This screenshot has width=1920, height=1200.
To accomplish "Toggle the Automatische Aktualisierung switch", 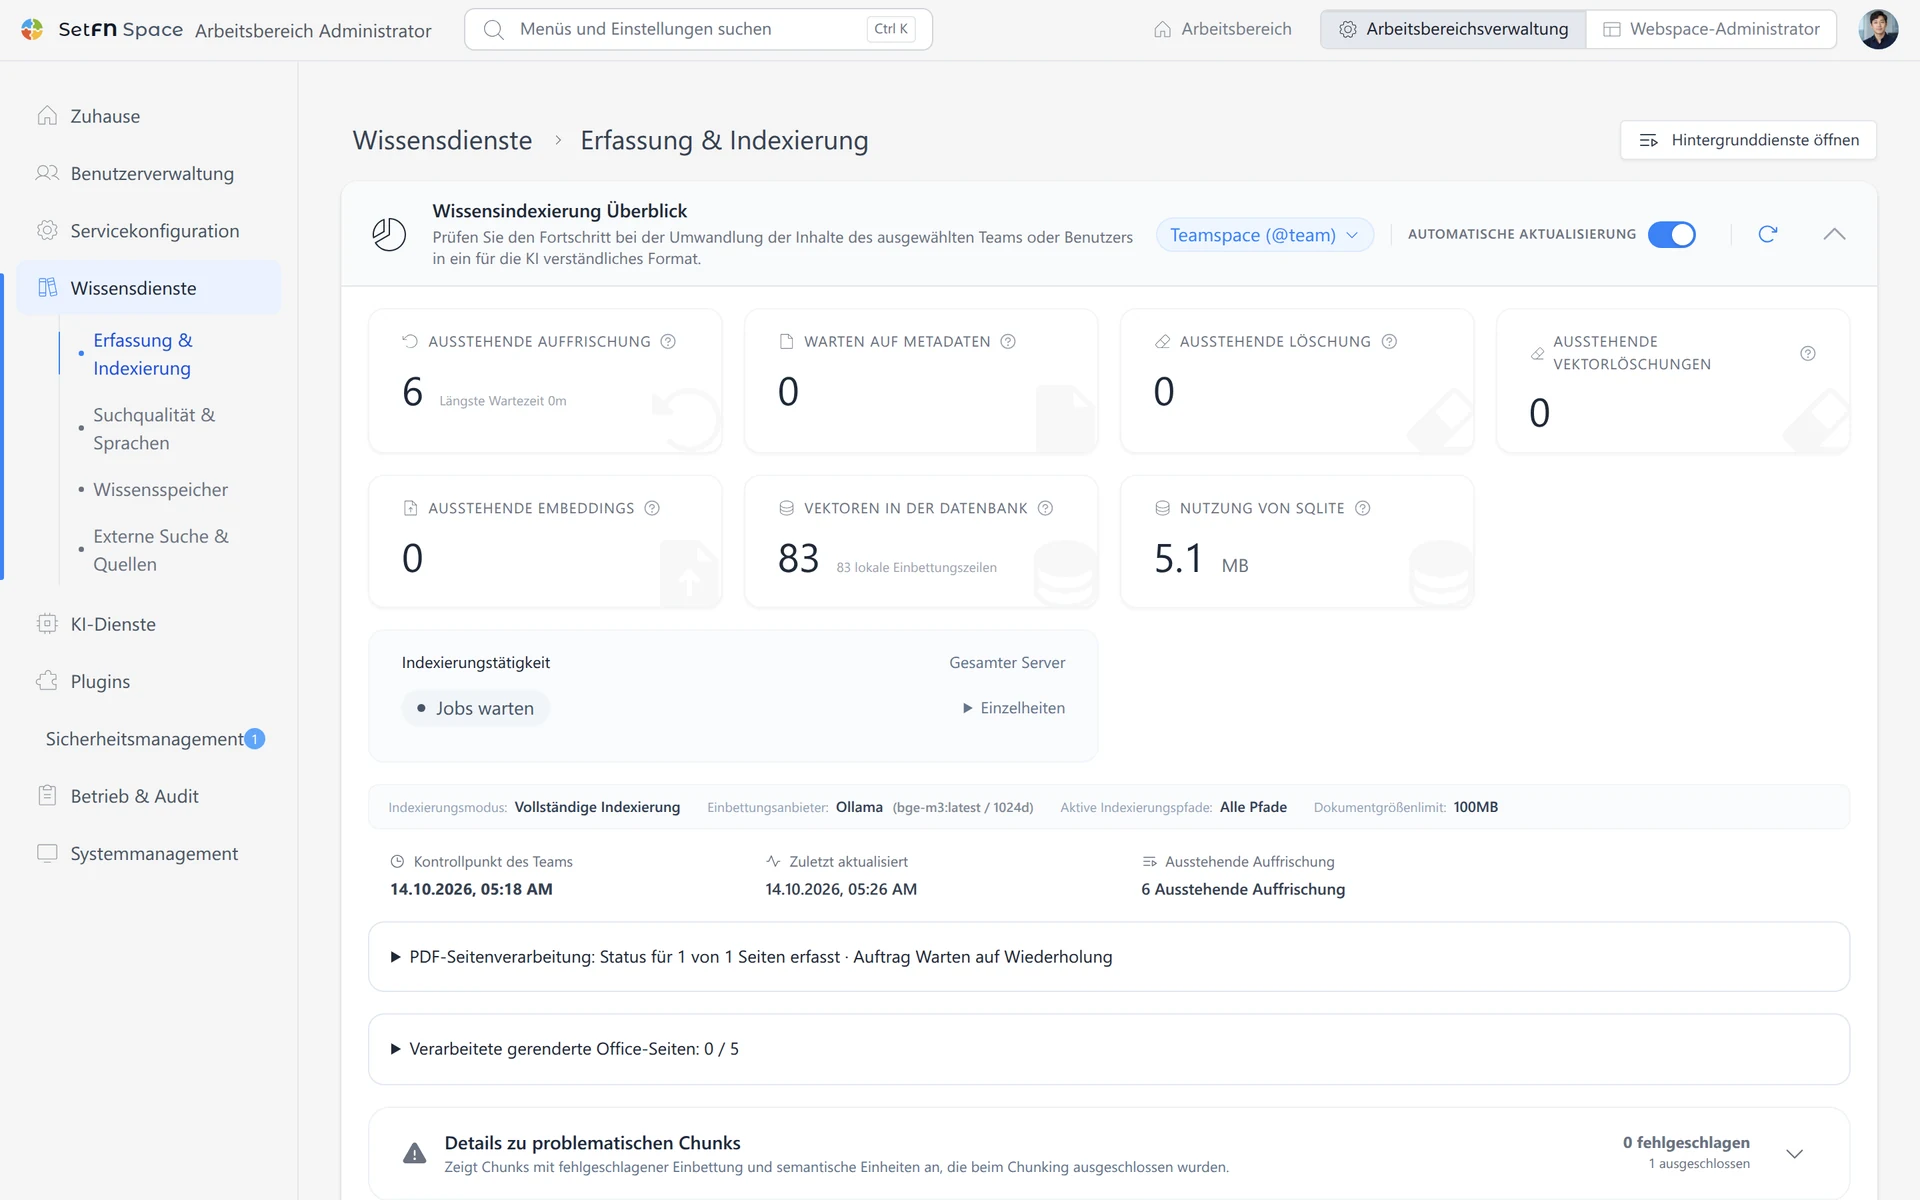I will pos(1672,234).
